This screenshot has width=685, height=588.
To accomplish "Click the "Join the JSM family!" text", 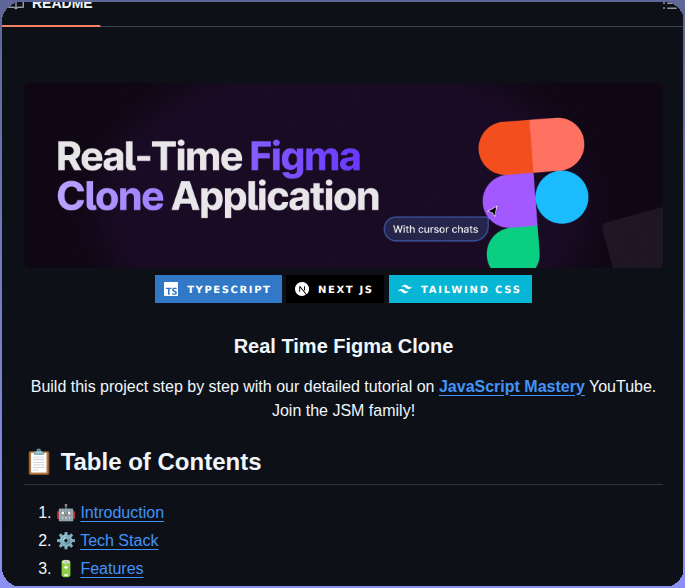I will (343, 411).
